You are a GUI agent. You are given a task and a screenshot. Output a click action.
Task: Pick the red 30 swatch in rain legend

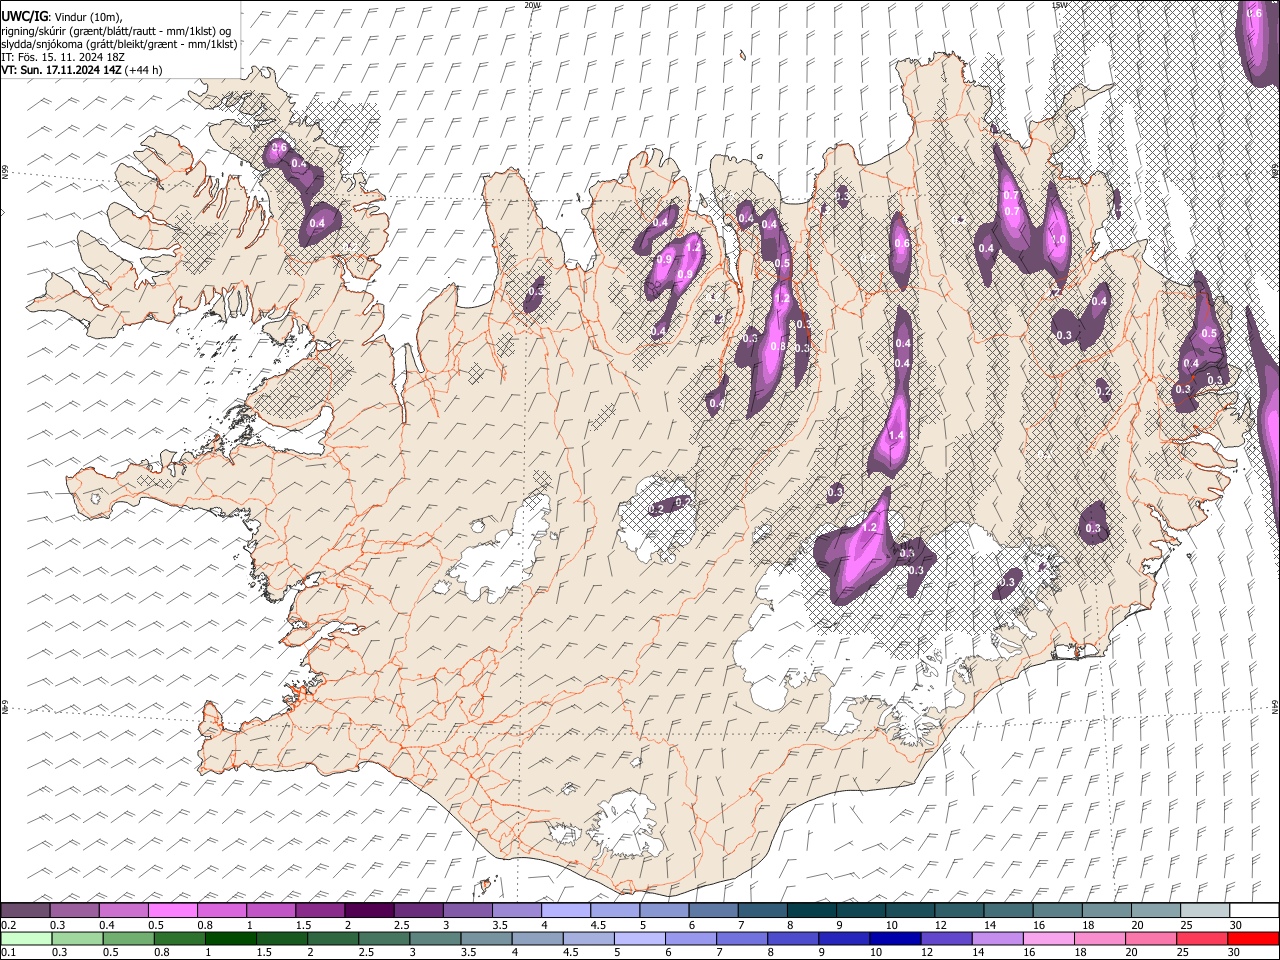point(1255,938)
